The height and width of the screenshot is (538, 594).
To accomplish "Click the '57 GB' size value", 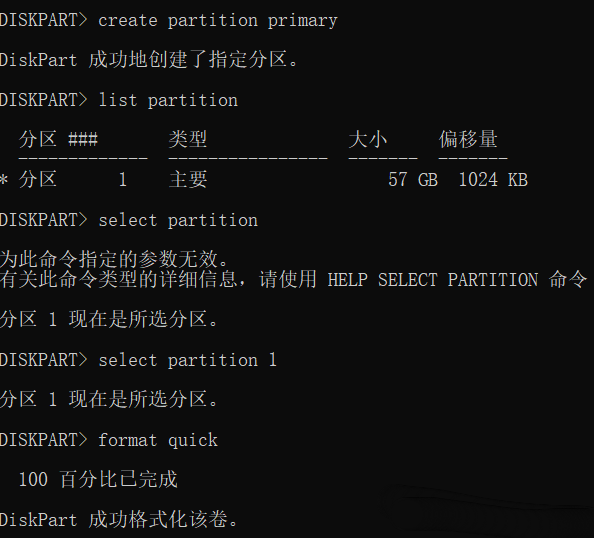I will pos(413,180).
